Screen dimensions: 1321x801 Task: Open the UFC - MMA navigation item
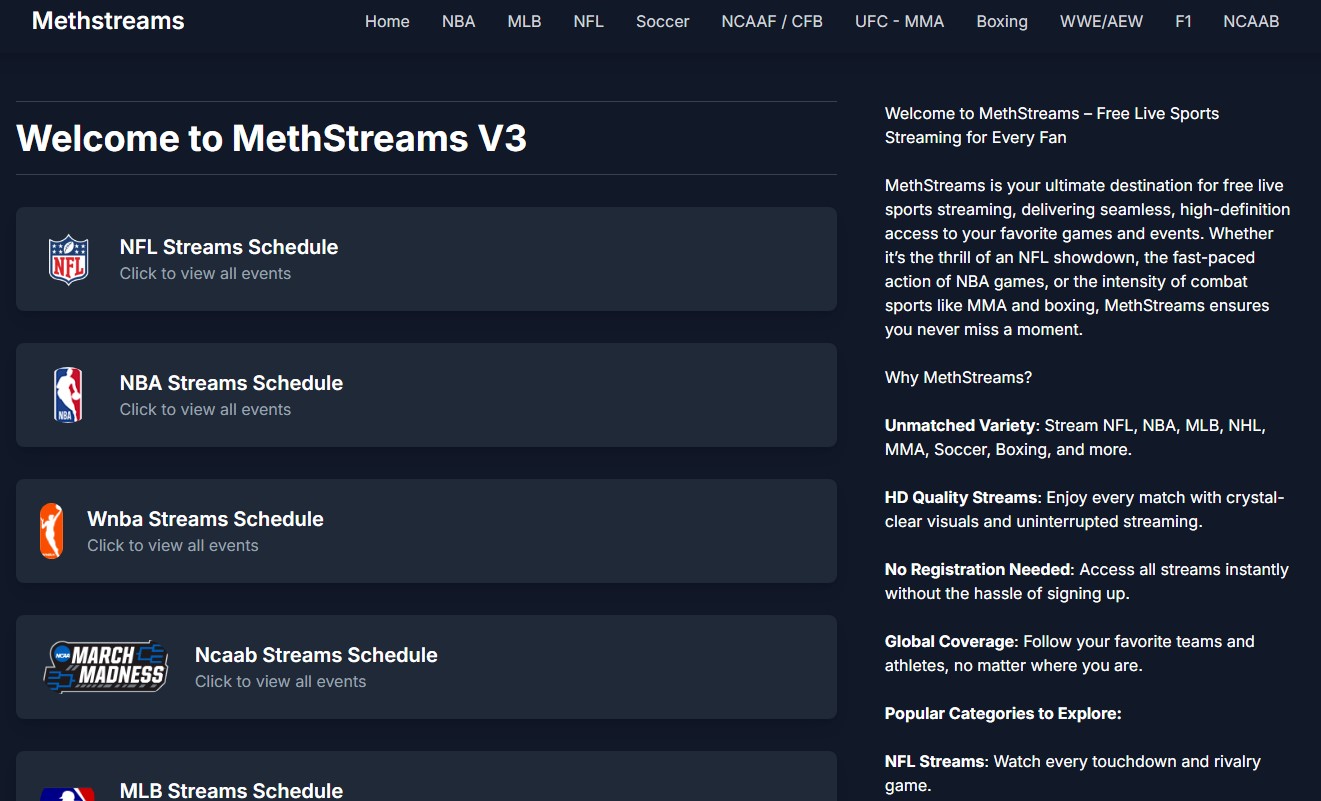point(900,21)
